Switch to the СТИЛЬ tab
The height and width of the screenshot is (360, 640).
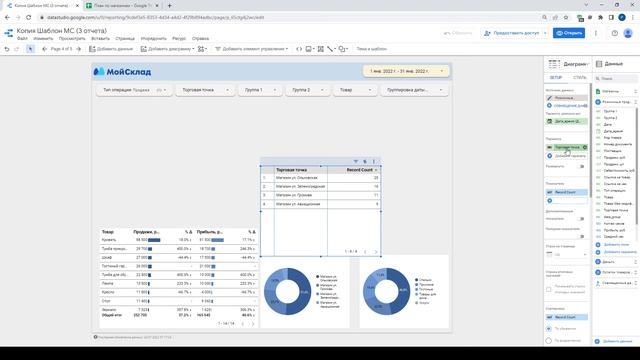tap(579, 78)
